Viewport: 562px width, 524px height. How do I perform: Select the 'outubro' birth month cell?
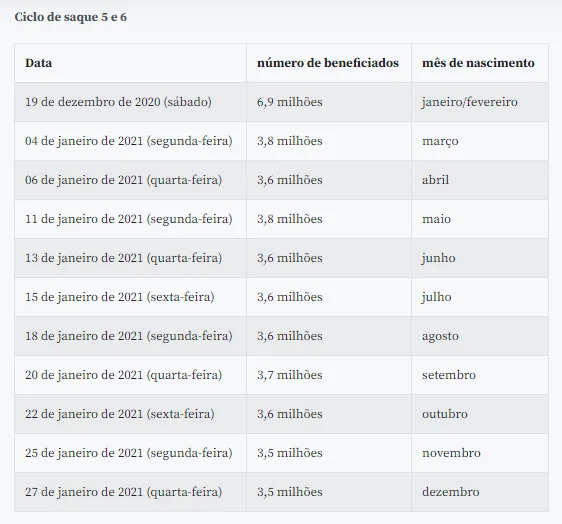(x=480, y=414)
